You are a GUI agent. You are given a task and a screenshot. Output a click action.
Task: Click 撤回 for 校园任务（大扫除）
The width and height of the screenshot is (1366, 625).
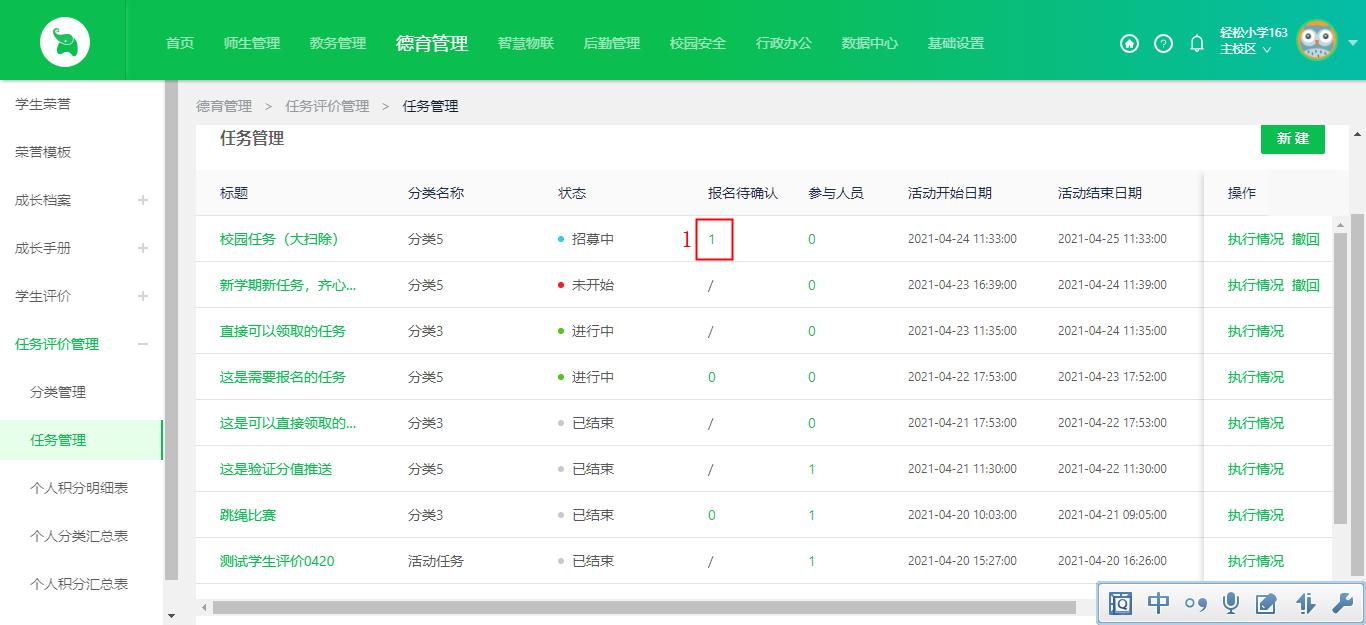[x=1306, y=239]
